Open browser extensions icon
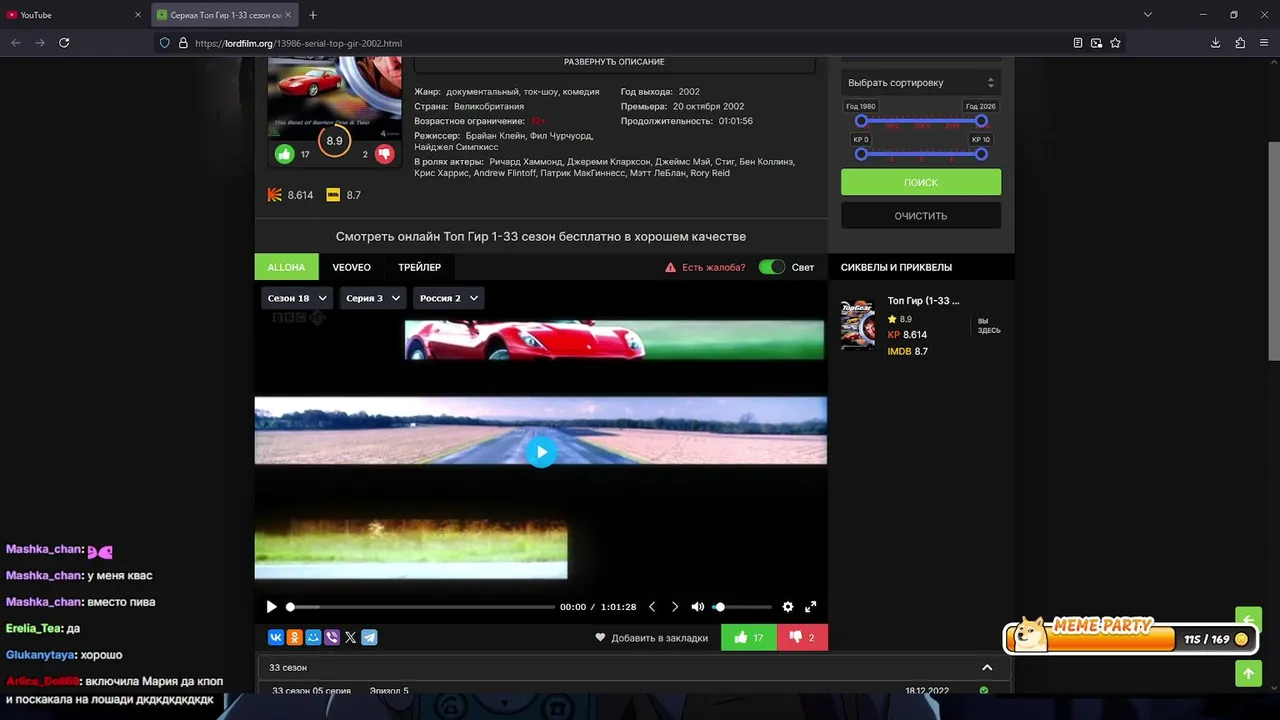This screenshot has height=720, width=1280. click(x=1240, y=43)
